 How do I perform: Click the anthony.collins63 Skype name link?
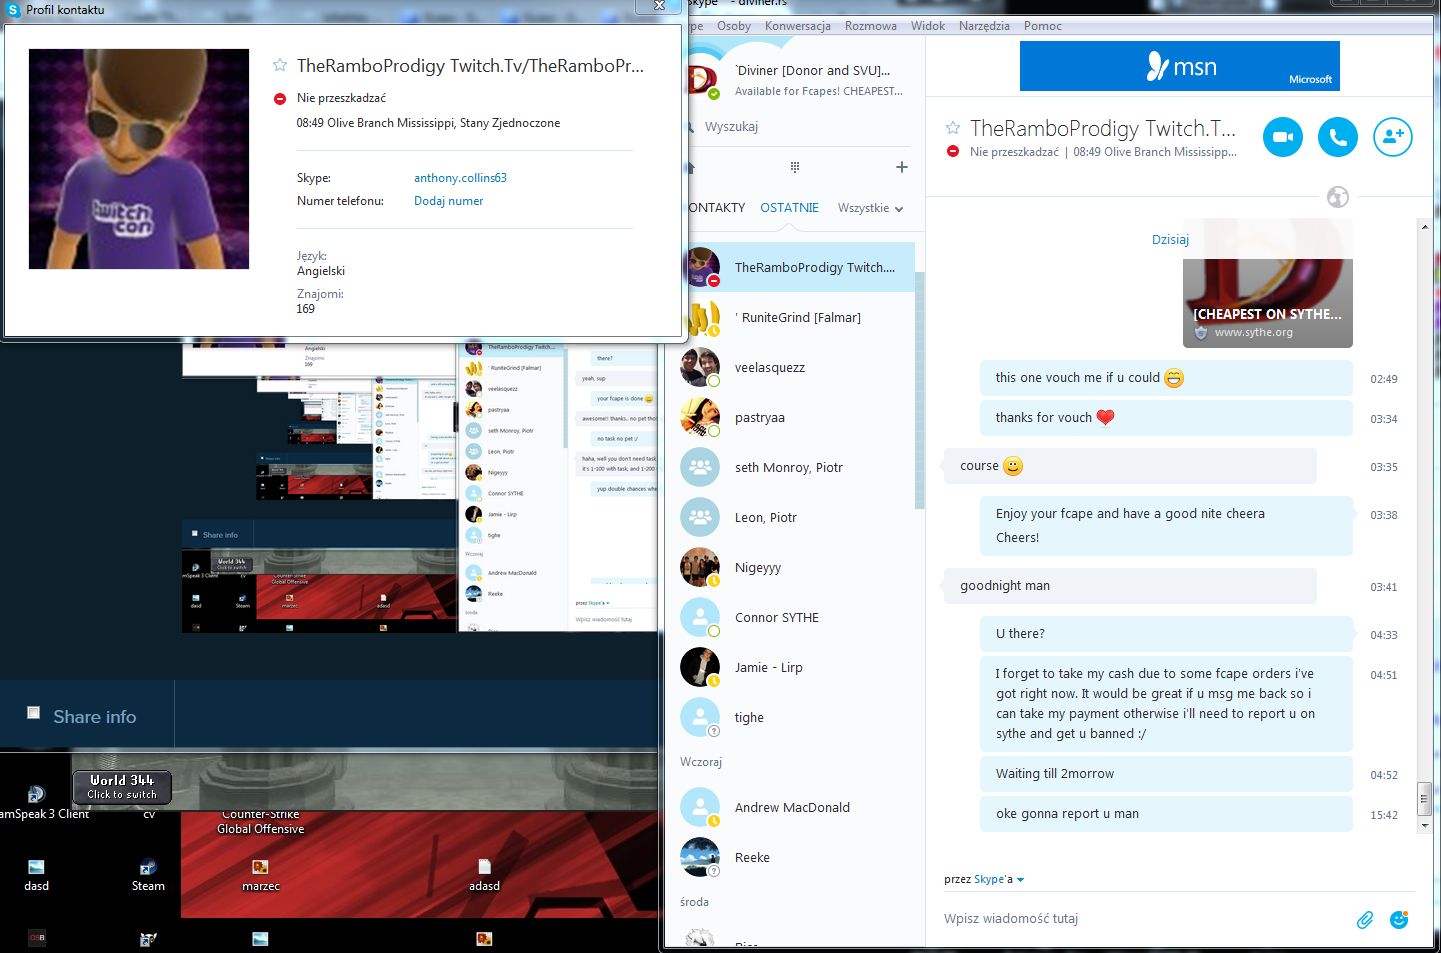461,178
